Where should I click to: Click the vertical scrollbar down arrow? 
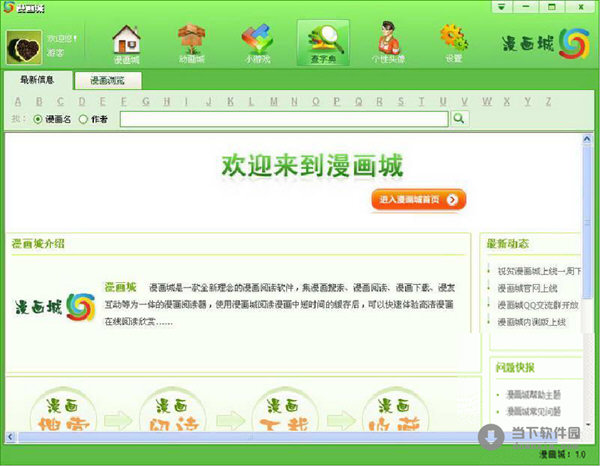click(587, 424)
